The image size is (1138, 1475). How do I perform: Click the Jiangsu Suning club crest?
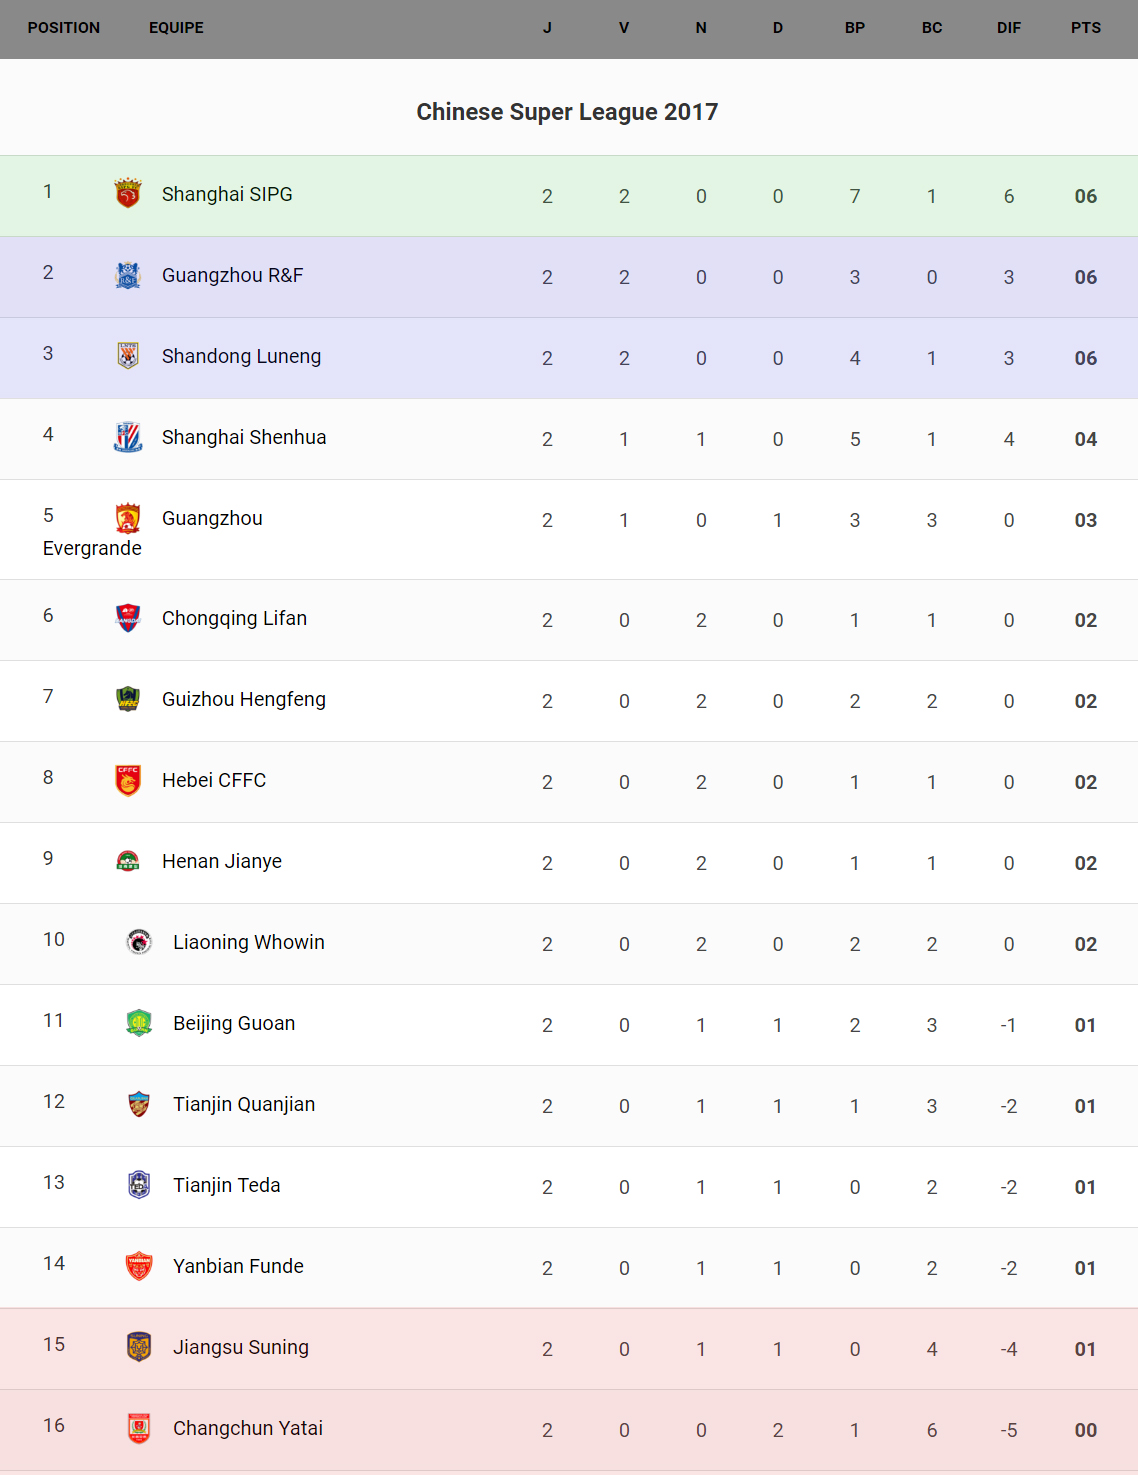pyautogui.click(x=139, y=1347)
